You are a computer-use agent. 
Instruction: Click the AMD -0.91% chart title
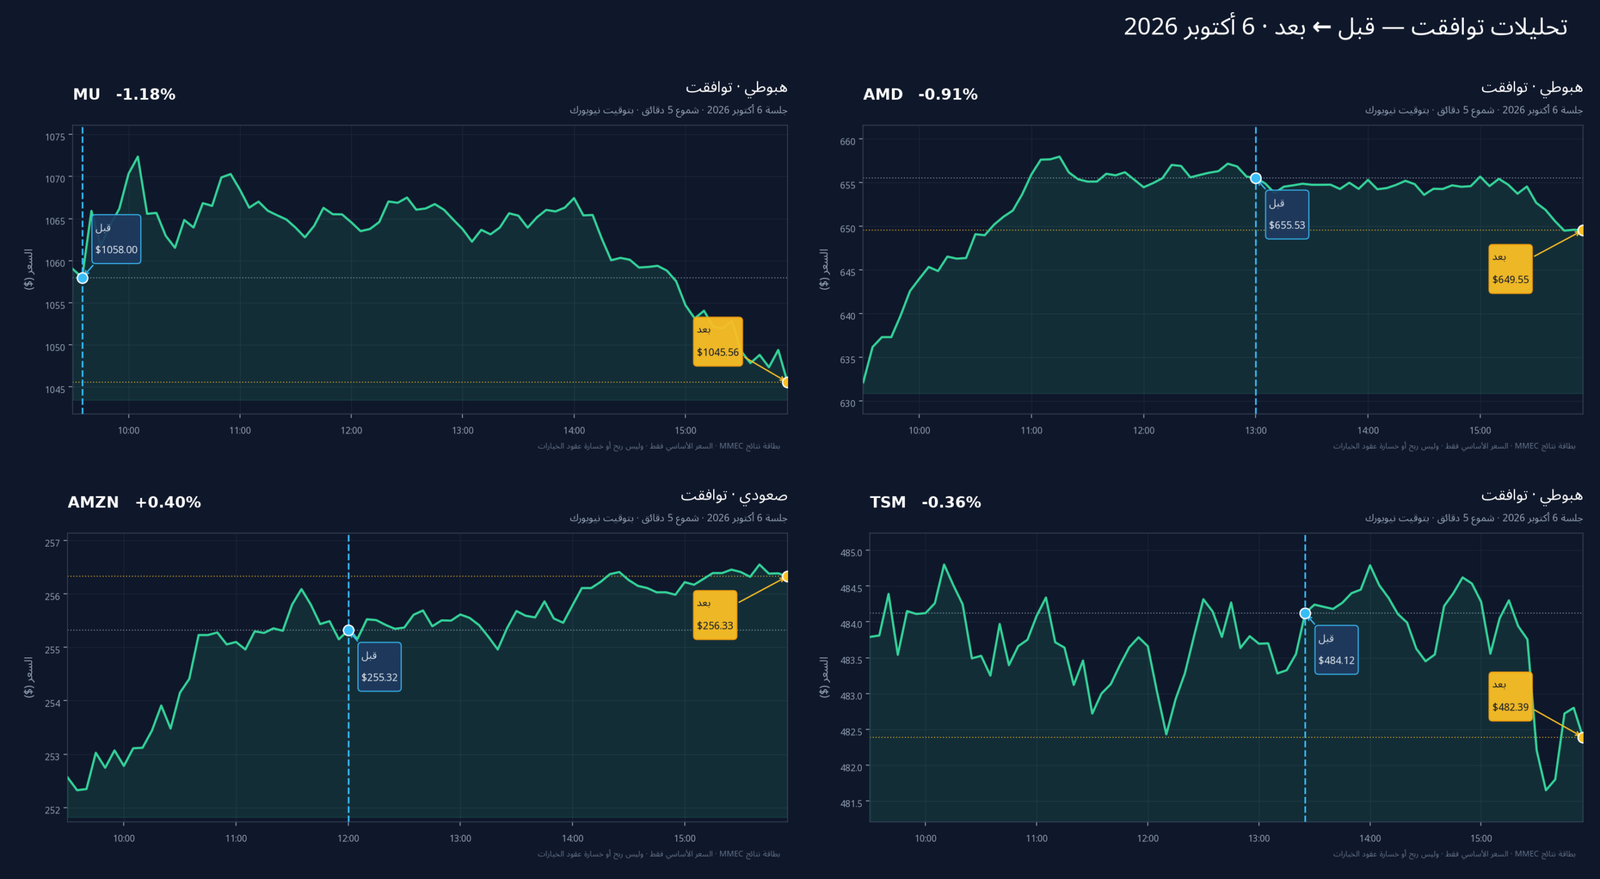[920, 94]
